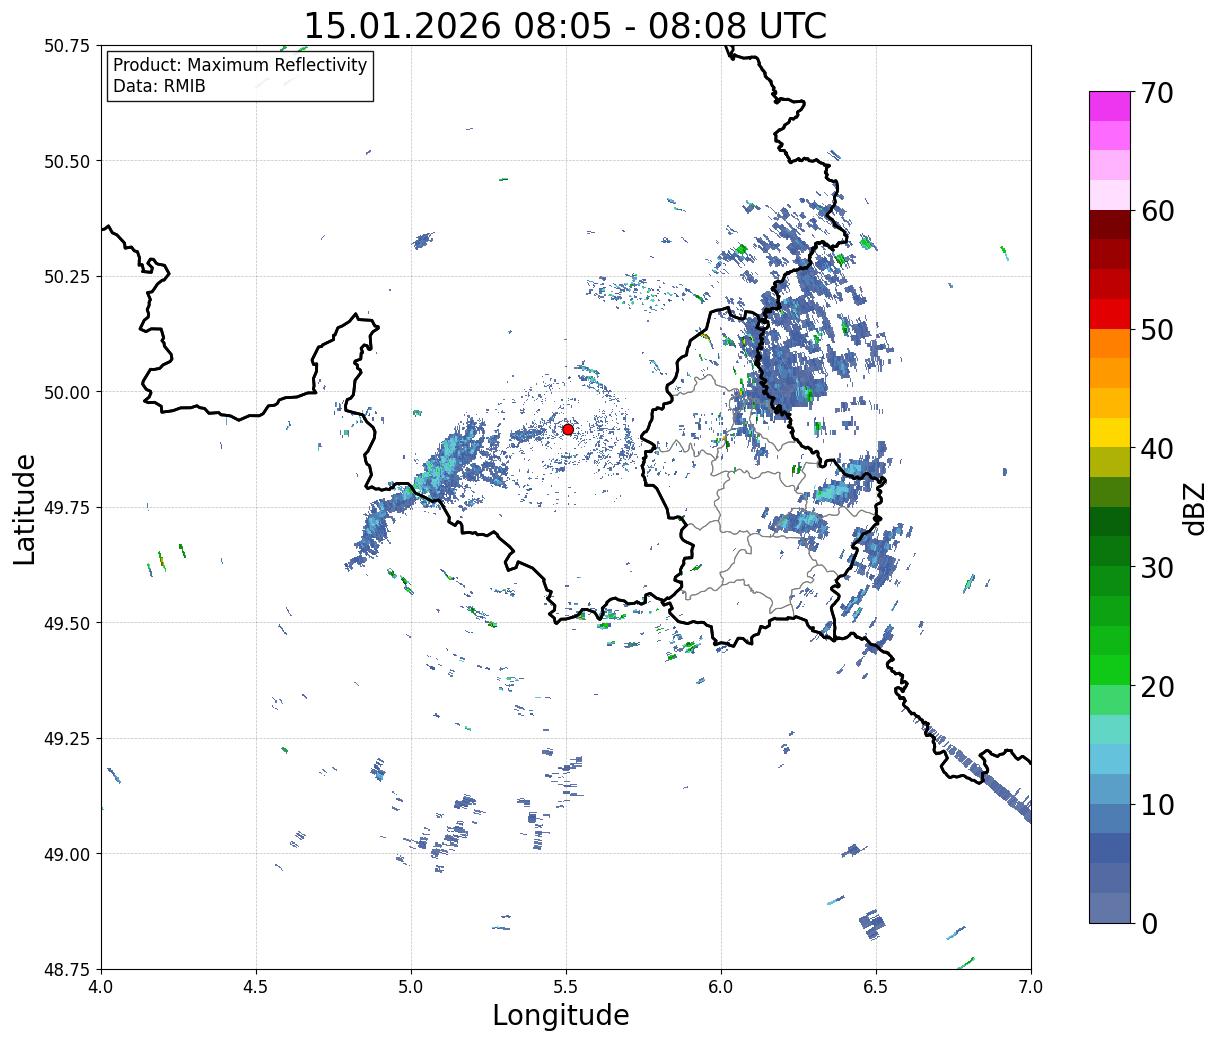This screenshot has width=1219, height=1040.
Task: Click the 'Latitude' axis label
Action: point(25,508)
